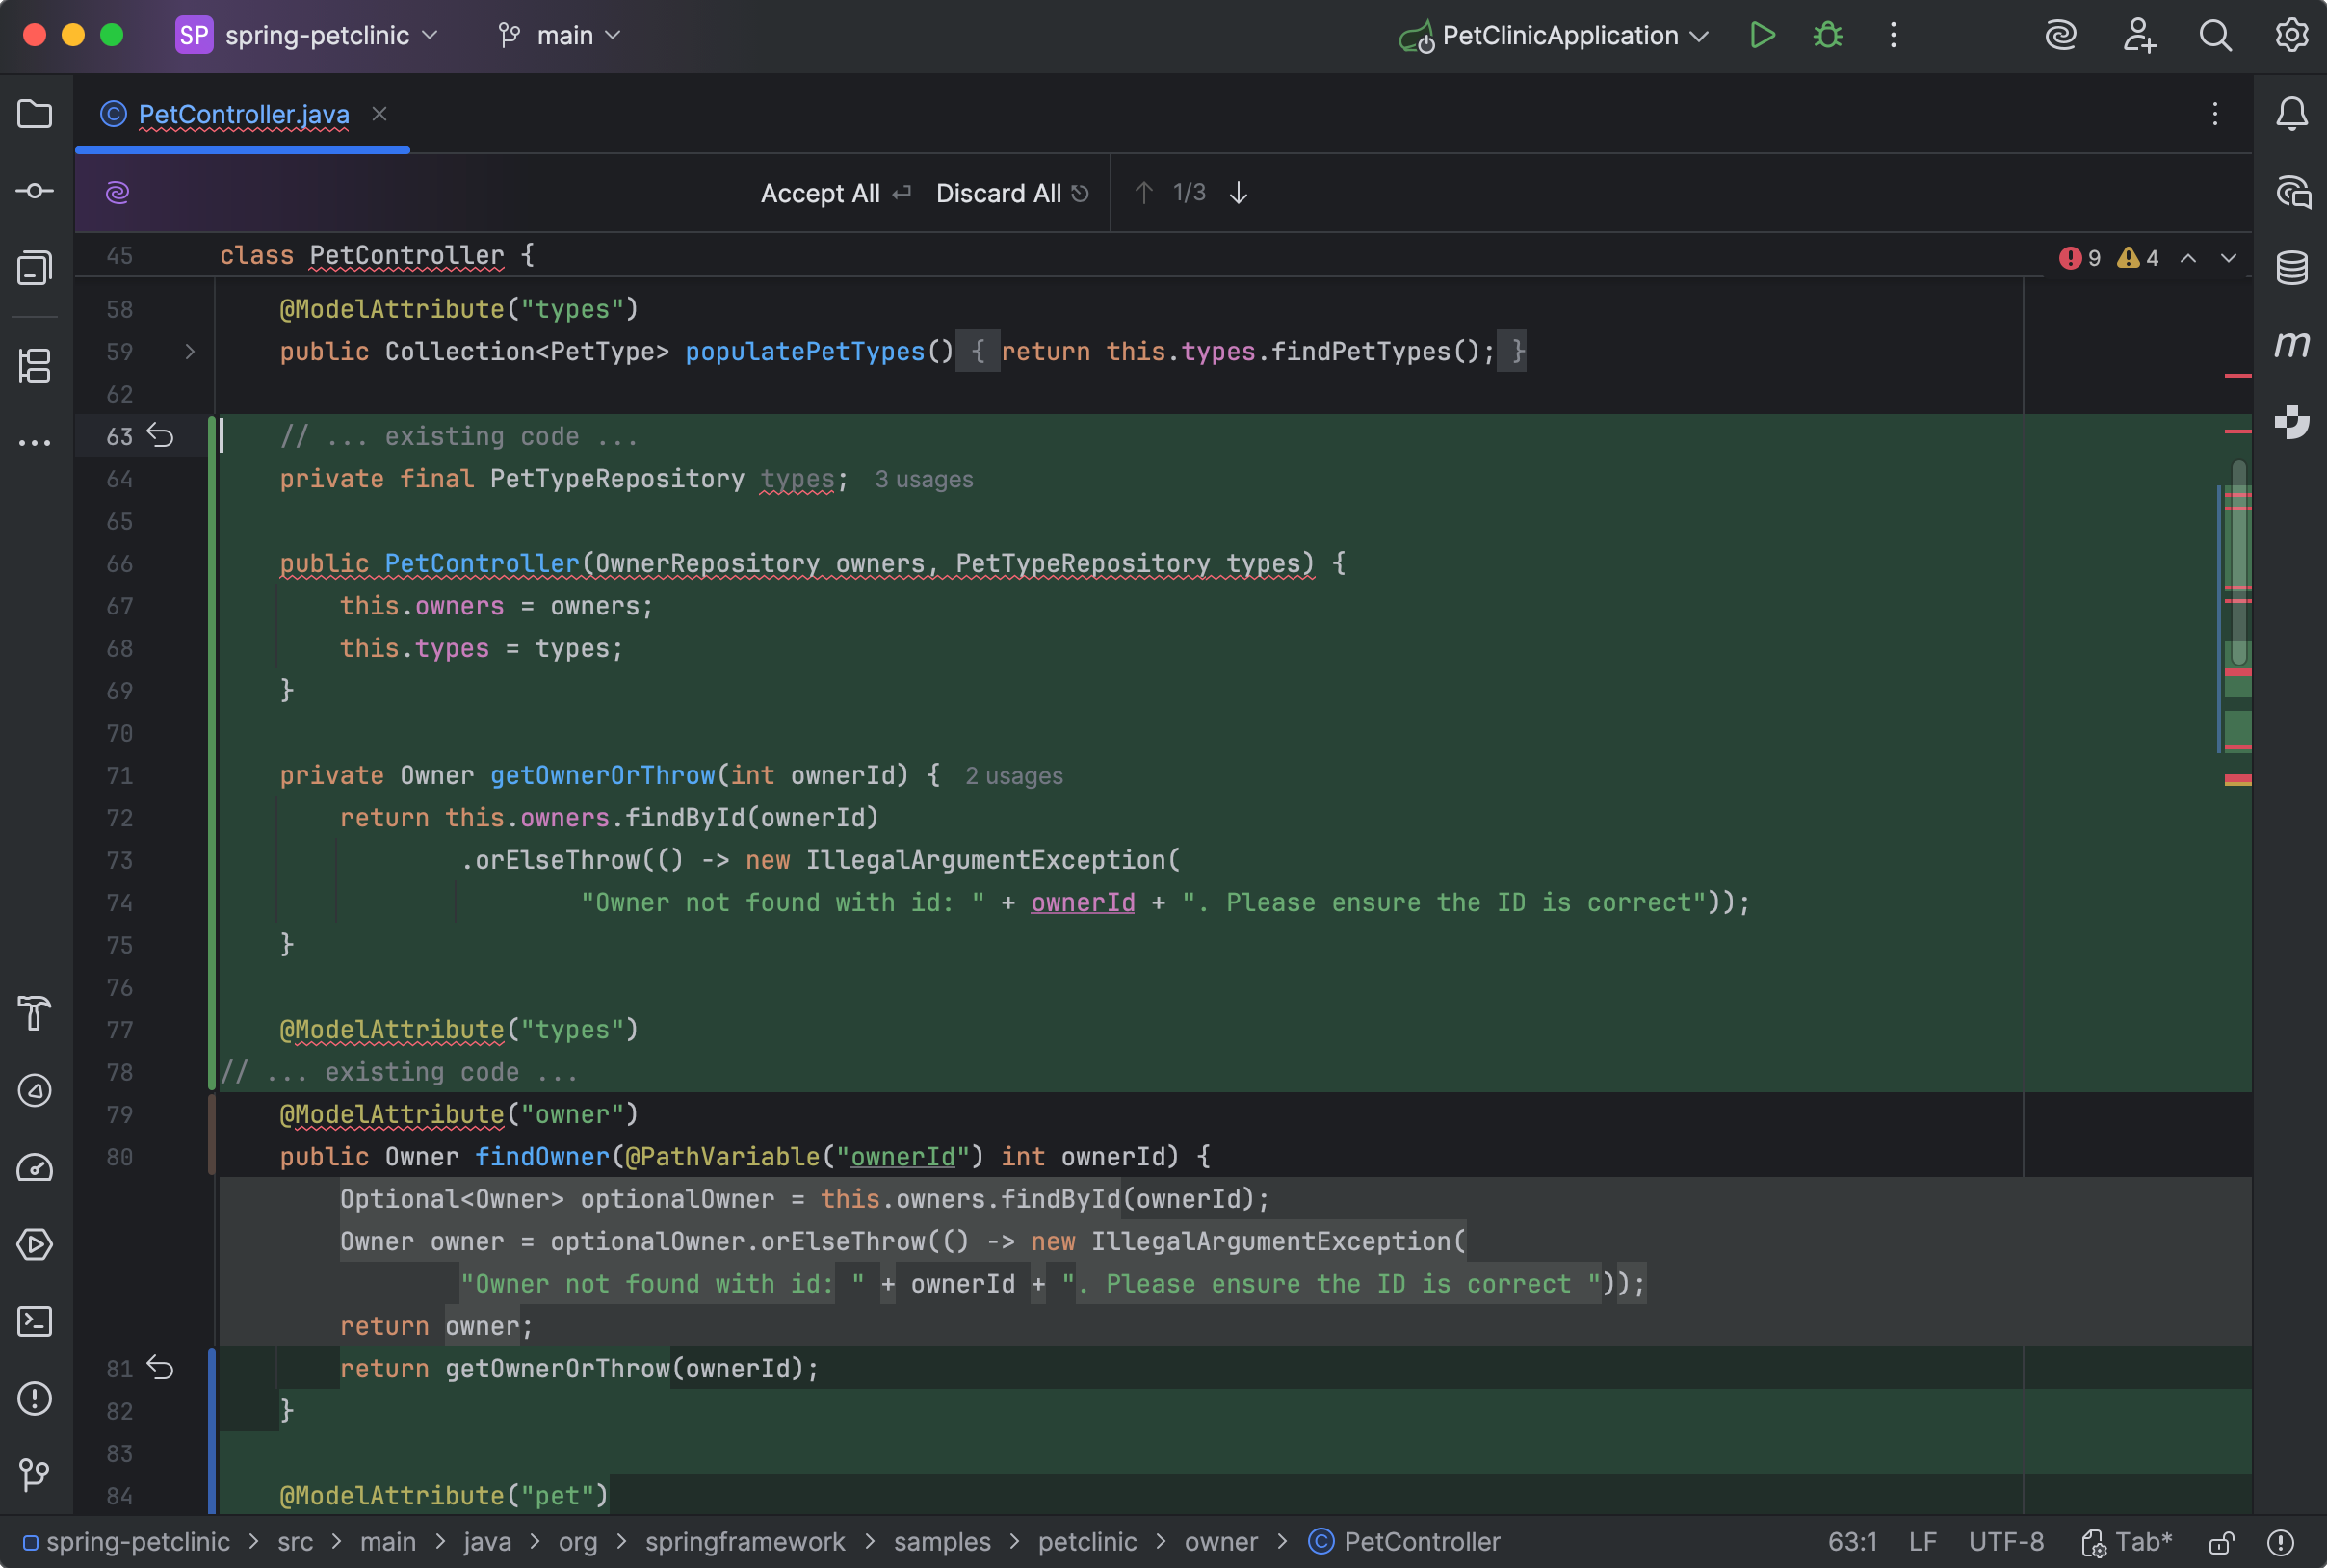Open Search Everywhere with the magnifier icon
The height and width of the screenshot is (1568, 2327).
coord(2215,35)
